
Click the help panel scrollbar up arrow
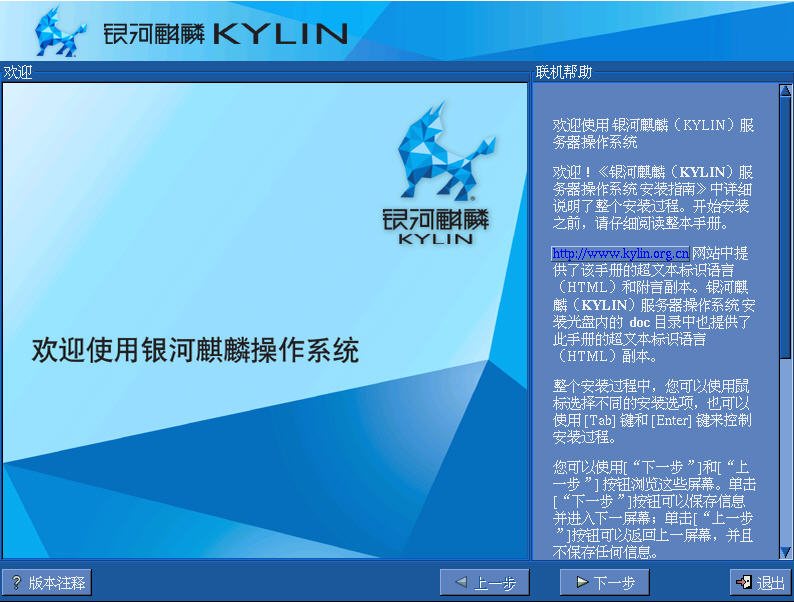[x=785, y=91]
